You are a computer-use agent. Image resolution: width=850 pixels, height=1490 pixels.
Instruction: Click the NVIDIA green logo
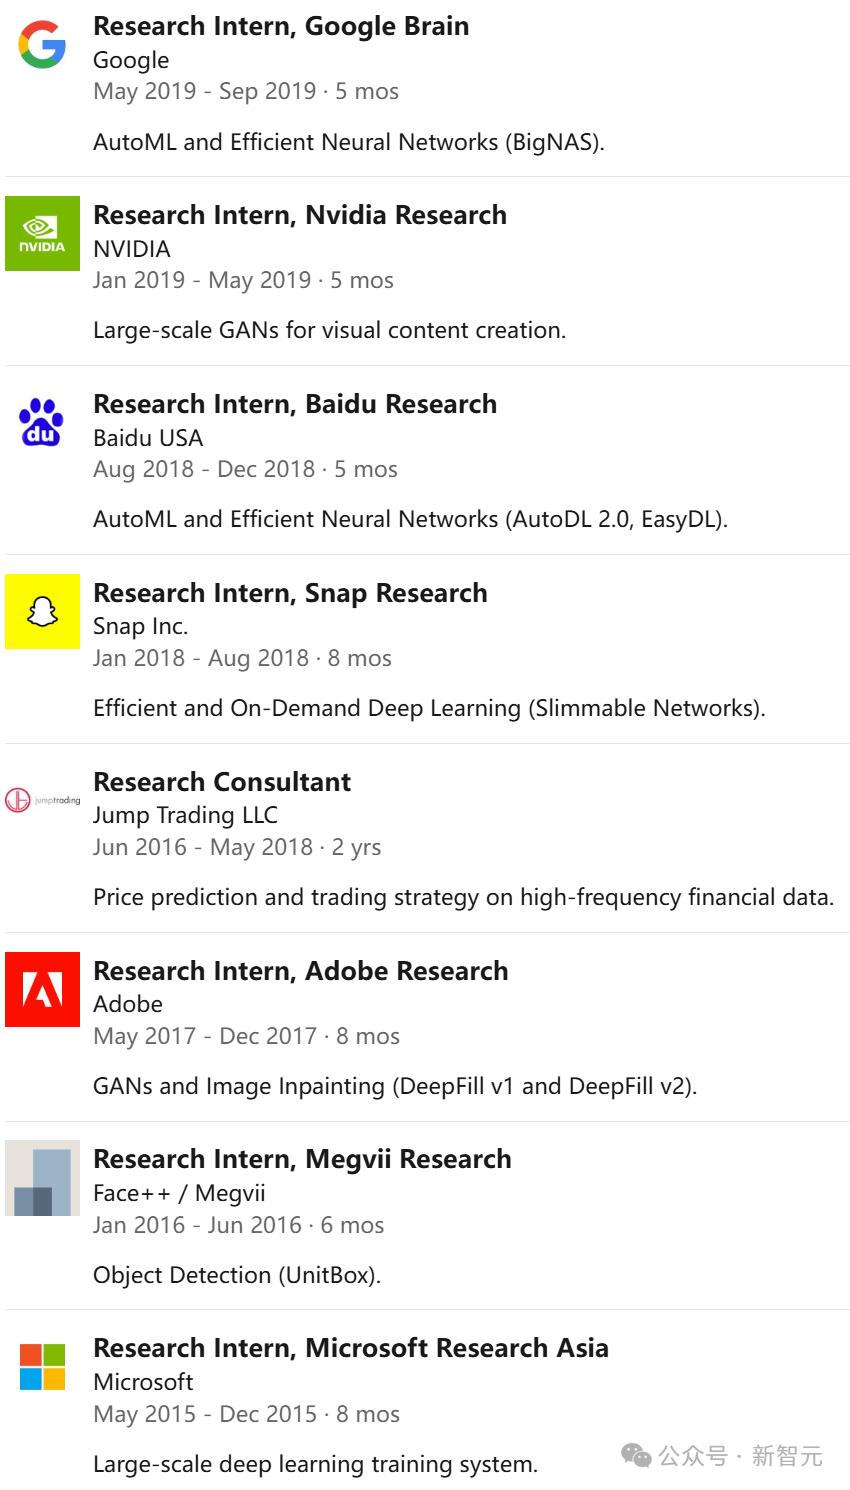42,234
